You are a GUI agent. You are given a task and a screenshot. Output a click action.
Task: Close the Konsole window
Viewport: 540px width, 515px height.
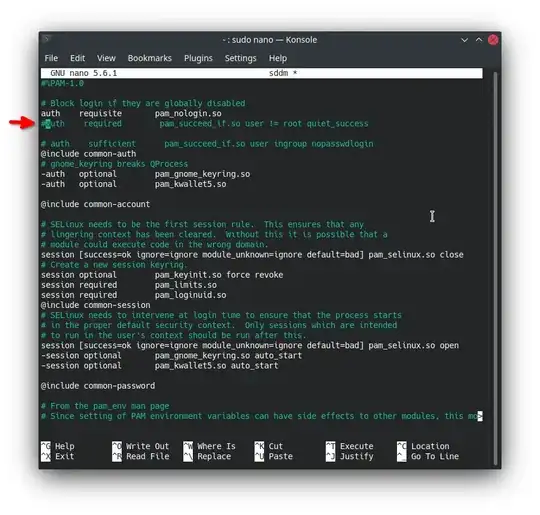tap(493, 40)
